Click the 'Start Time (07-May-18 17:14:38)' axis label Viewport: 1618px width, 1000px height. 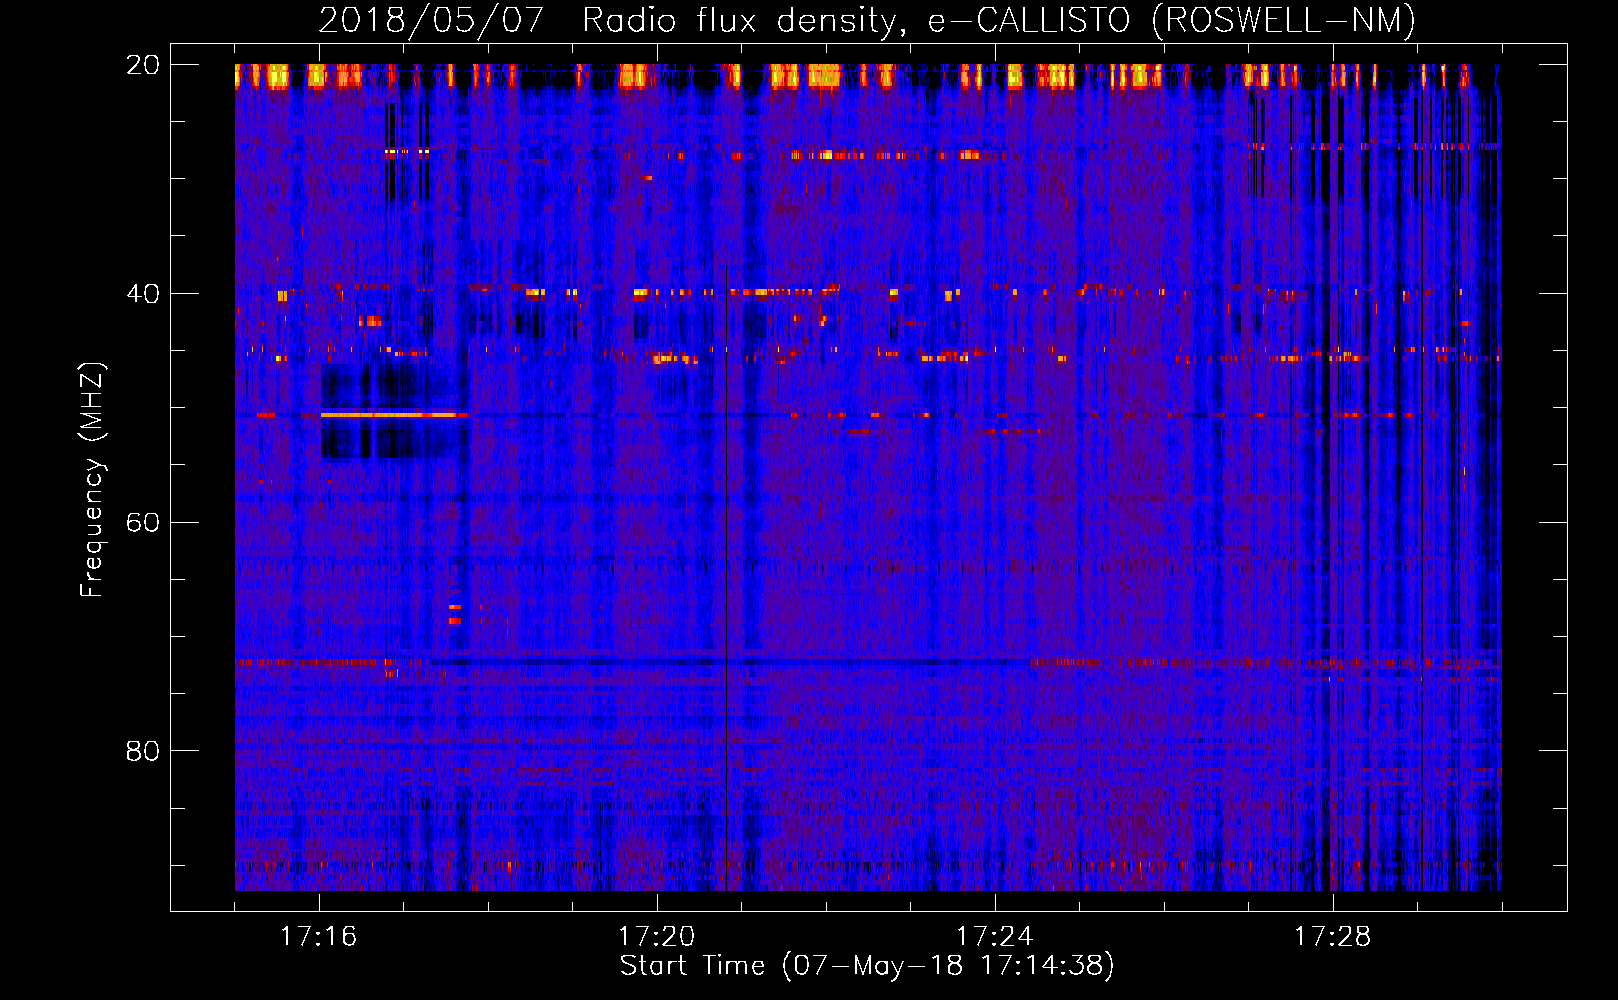(867, 966)
